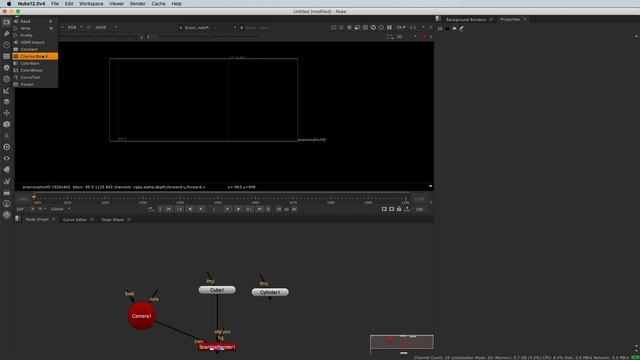
Task: Choose CheckerBoard from the Image menu
Action: (35, 56)
